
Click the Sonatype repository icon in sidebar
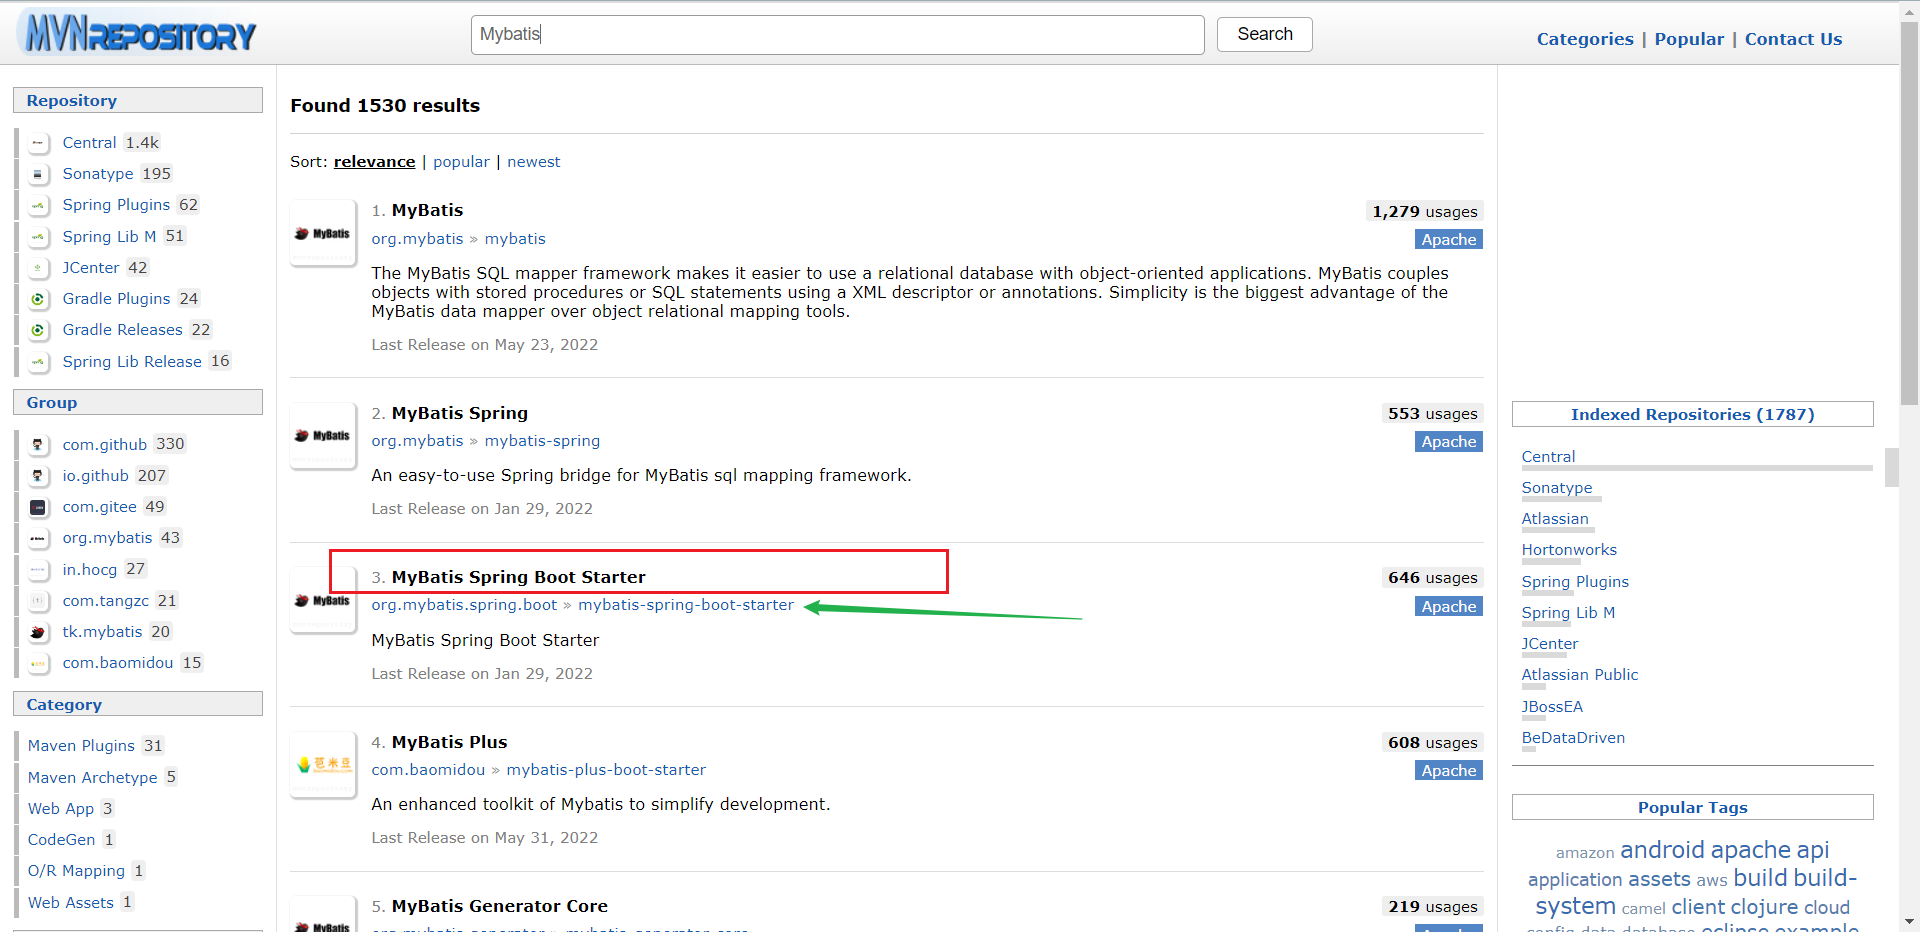tap(38, 174)
